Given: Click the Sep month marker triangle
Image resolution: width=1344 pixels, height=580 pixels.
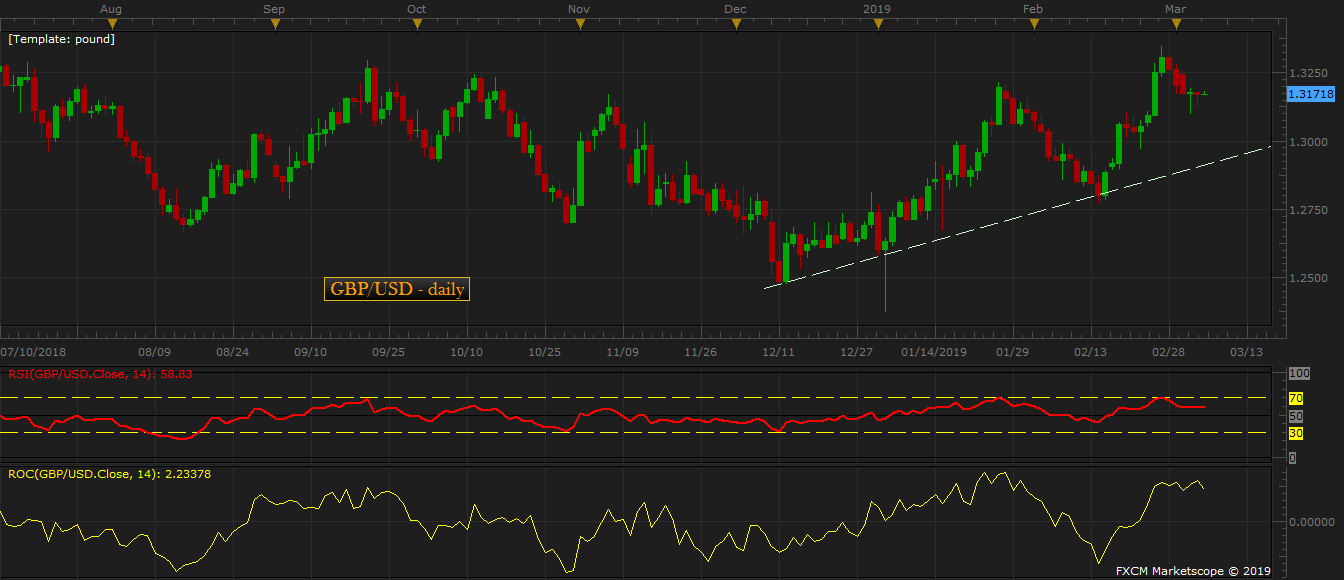Looking at the screenshot, I should 275,23.
